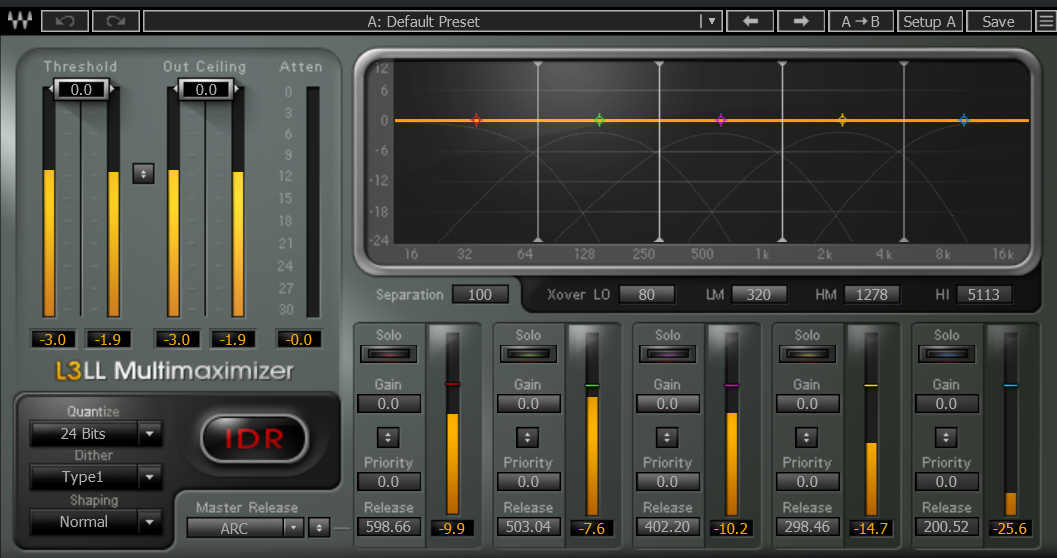Solo the green low-mid band
The height and width of the screenshot is (558, 1057).
pos(528,353)
